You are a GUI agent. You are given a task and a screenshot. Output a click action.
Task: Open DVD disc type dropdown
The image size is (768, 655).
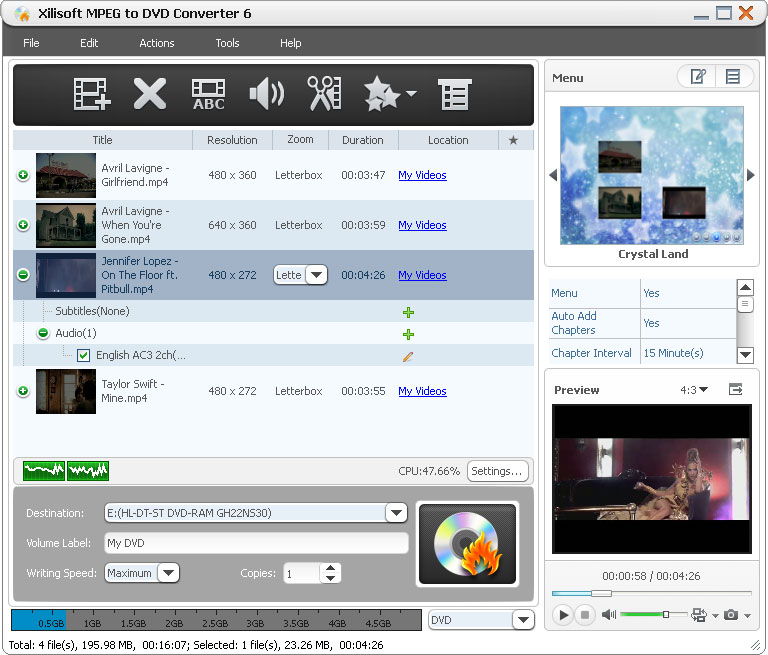point(523,620)
